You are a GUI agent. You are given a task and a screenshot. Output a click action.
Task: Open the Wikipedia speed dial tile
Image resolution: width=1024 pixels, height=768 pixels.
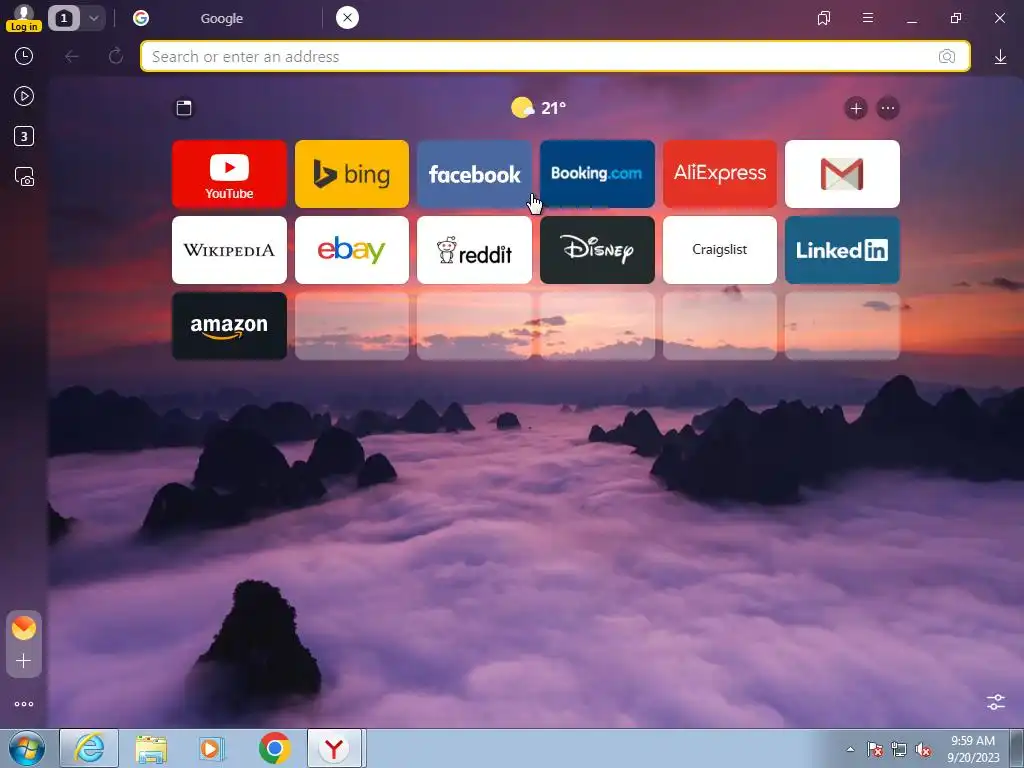tap(229, 250)
